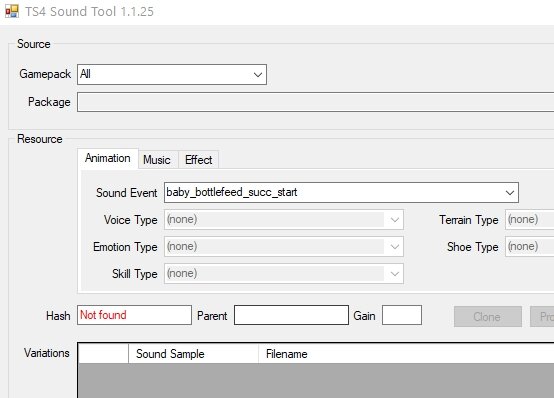Switch to the Music tab
This screenshot has height=398, width=554.
(x=157, y=160)
